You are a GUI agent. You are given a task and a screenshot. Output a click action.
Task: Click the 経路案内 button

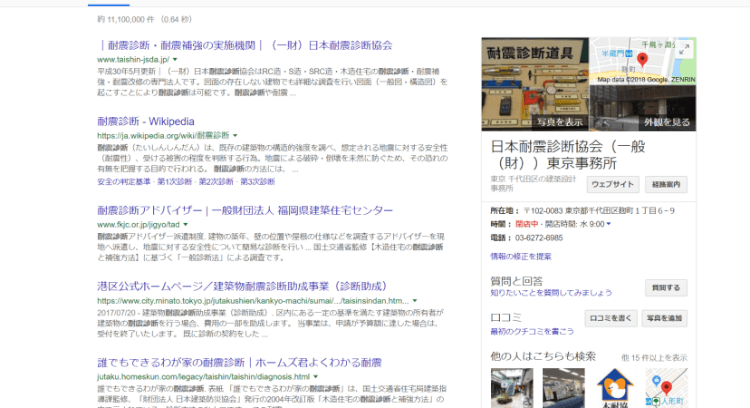666,184
